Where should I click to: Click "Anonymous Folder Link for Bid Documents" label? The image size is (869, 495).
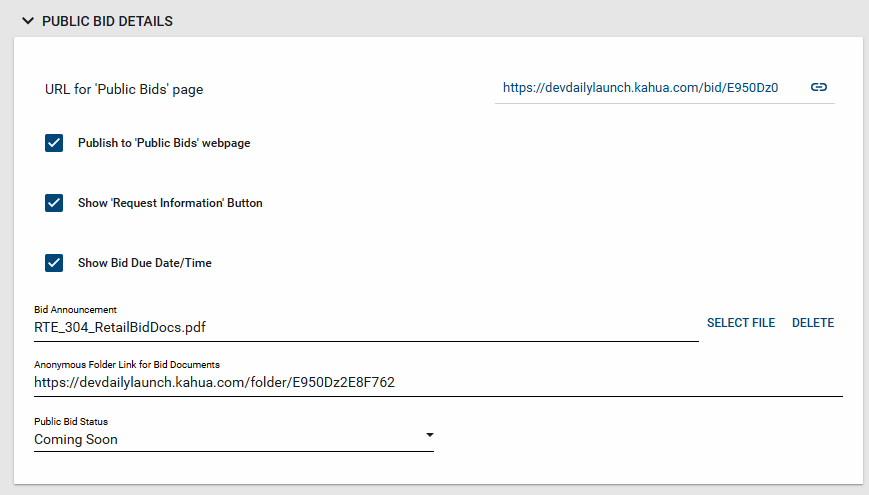click(x=127, y=365)
